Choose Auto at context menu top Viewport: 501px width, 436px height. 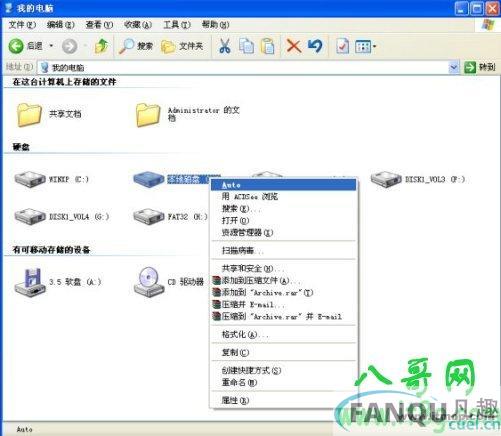pos(283,185)
